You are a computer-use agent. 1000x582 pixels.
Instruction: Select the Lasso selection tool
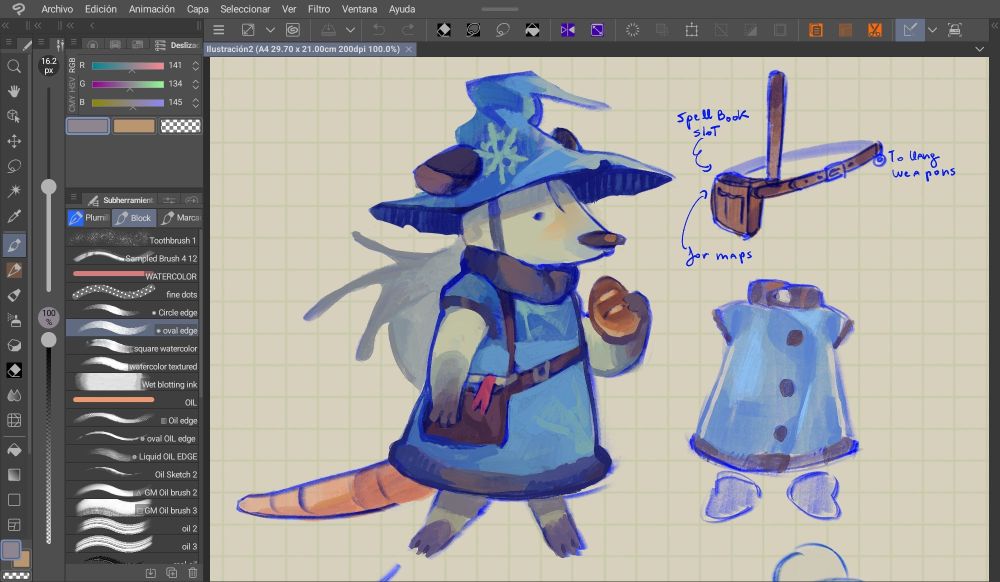(13, 166)
